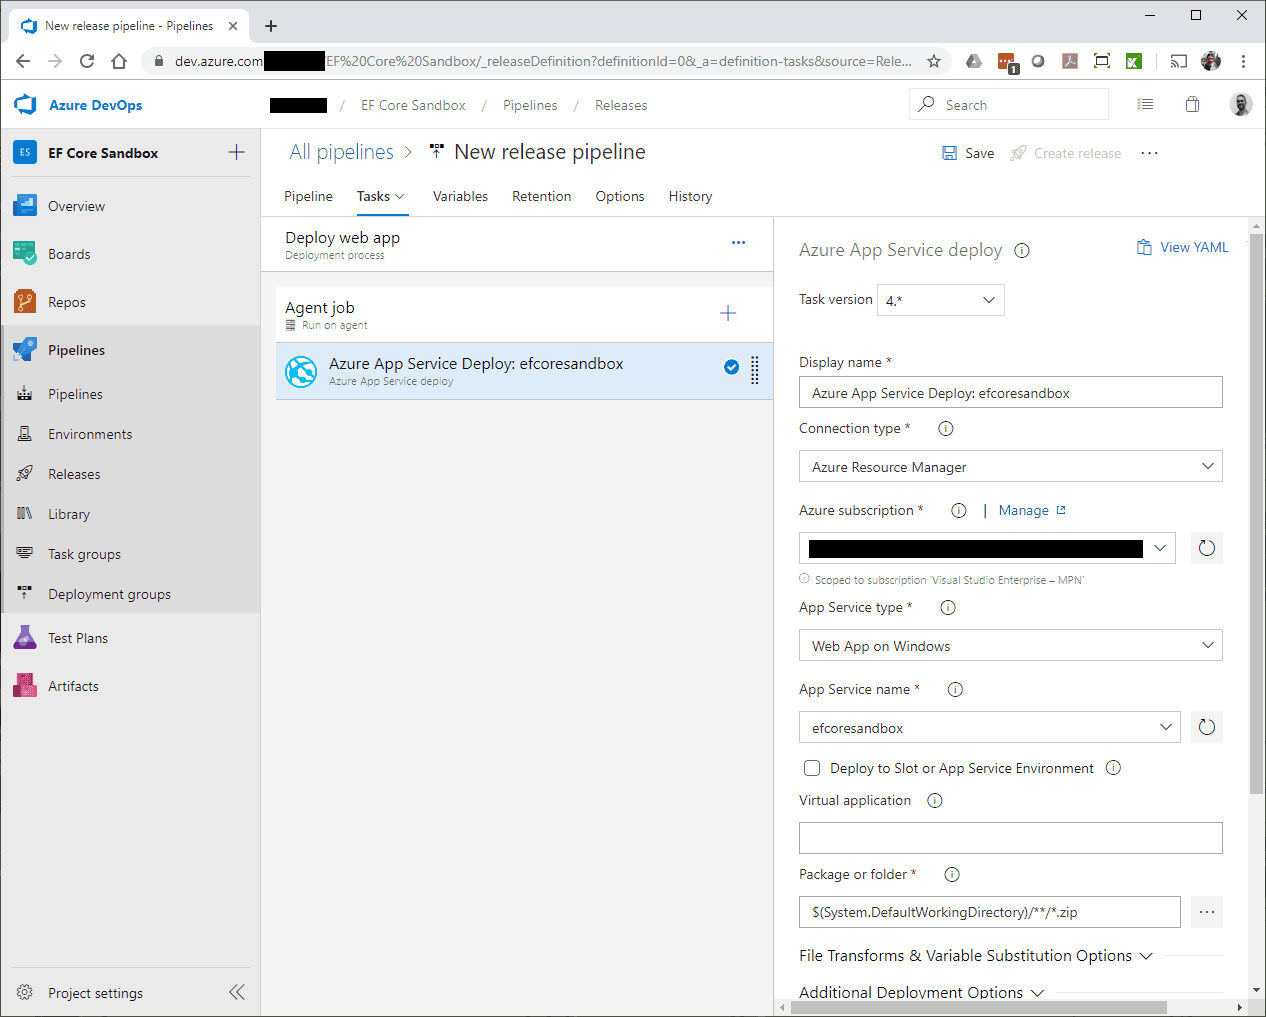Open the Connection type dropdown
The image size is (1266, 1017).
[x=1010, y=467]
